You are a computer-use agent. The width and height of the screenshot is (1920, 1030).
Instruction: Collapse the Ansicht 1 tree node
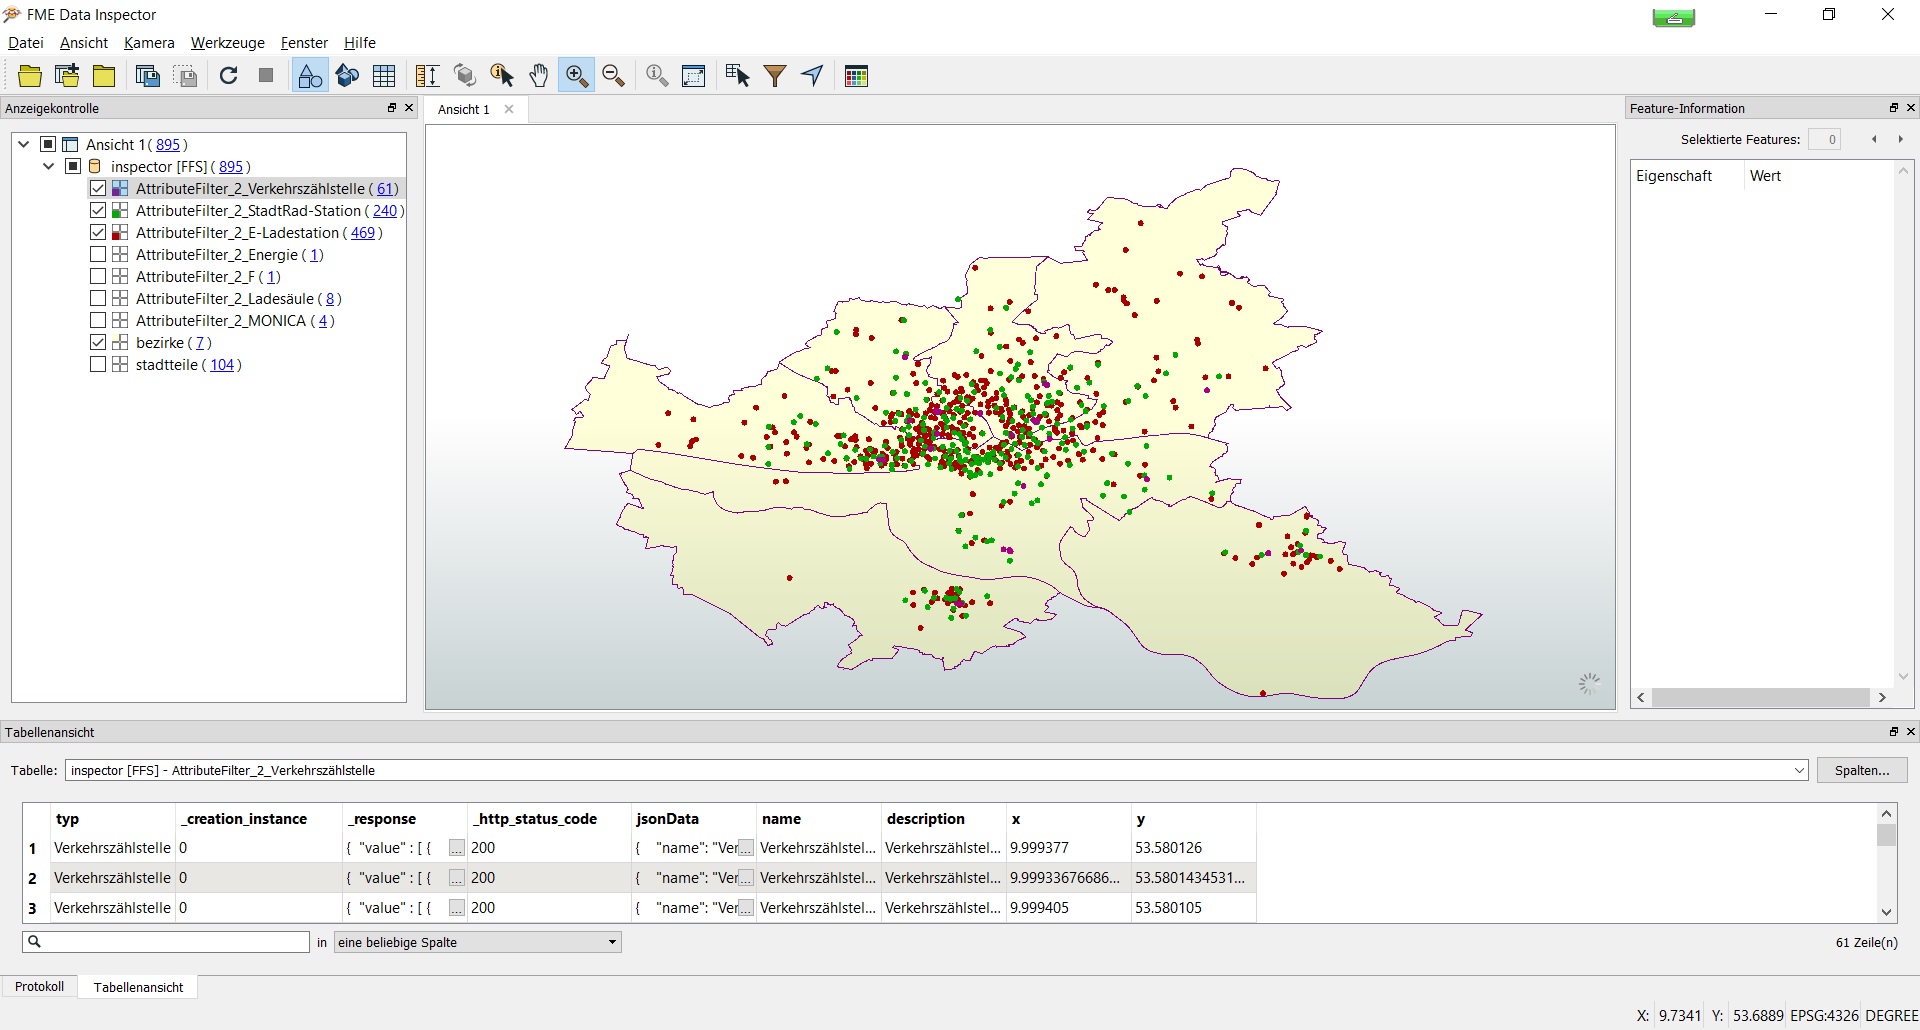tap(24, 145)
